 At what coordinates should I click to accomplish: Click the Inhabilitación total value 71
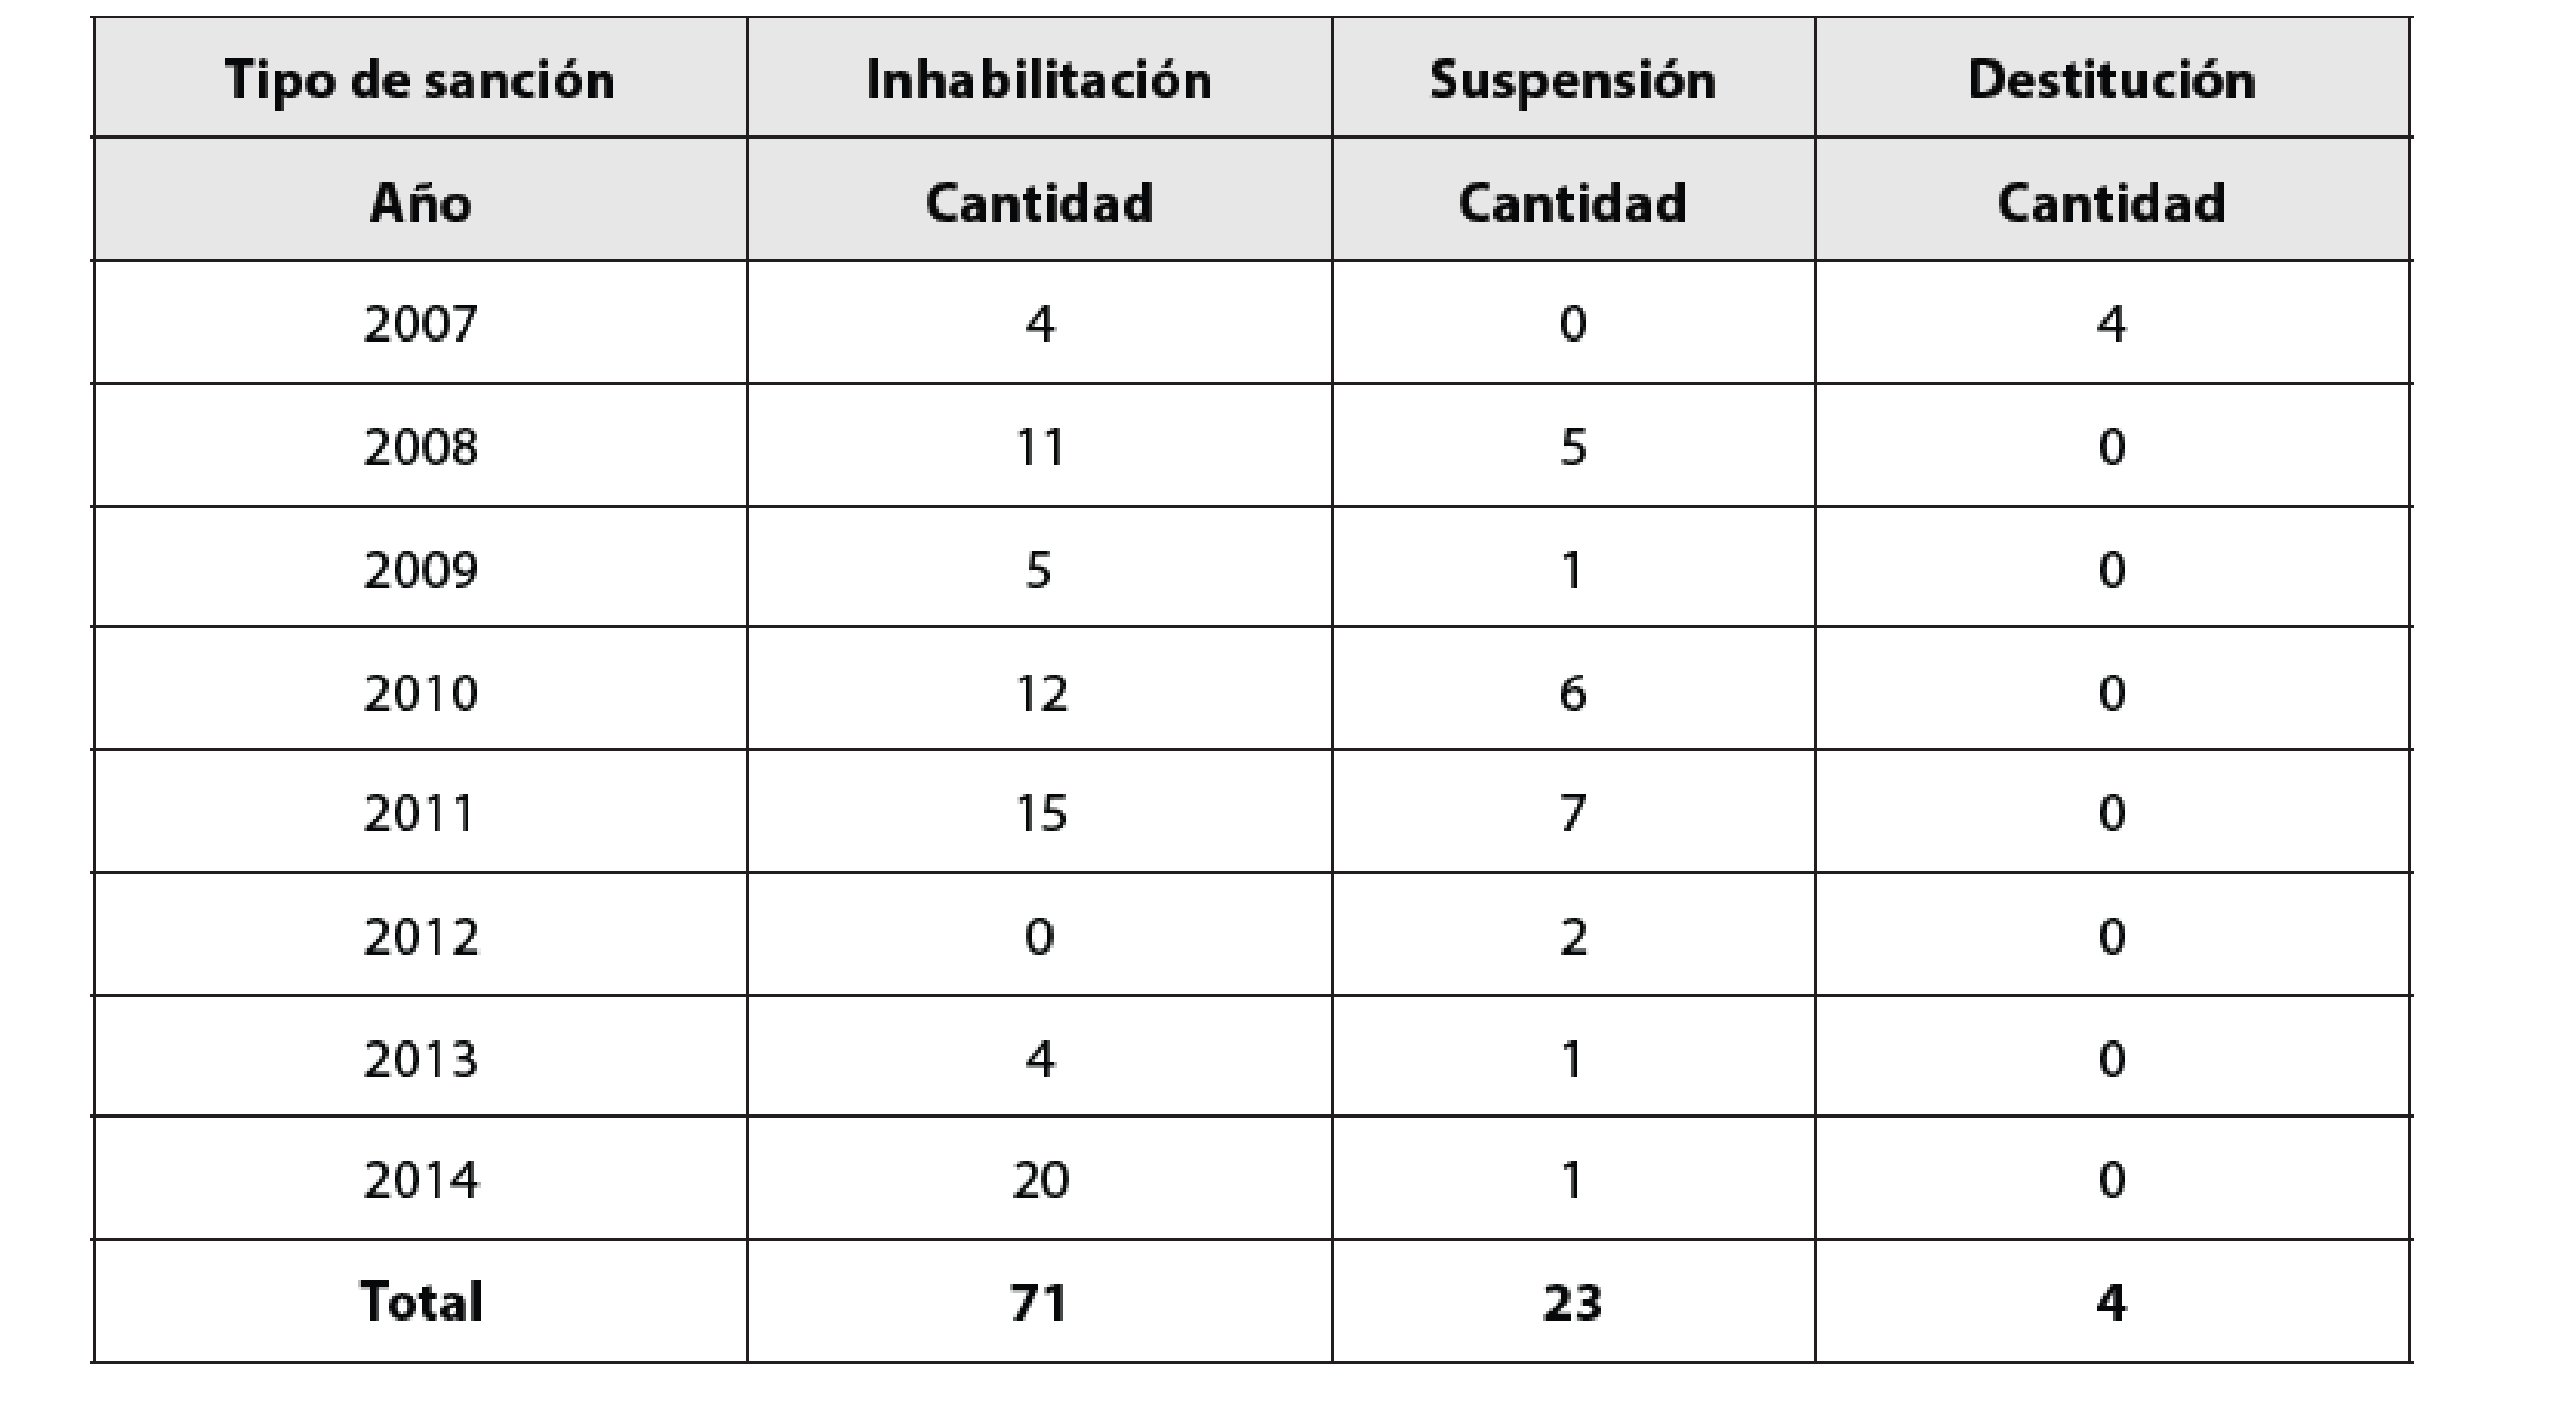(1039, 1302)
